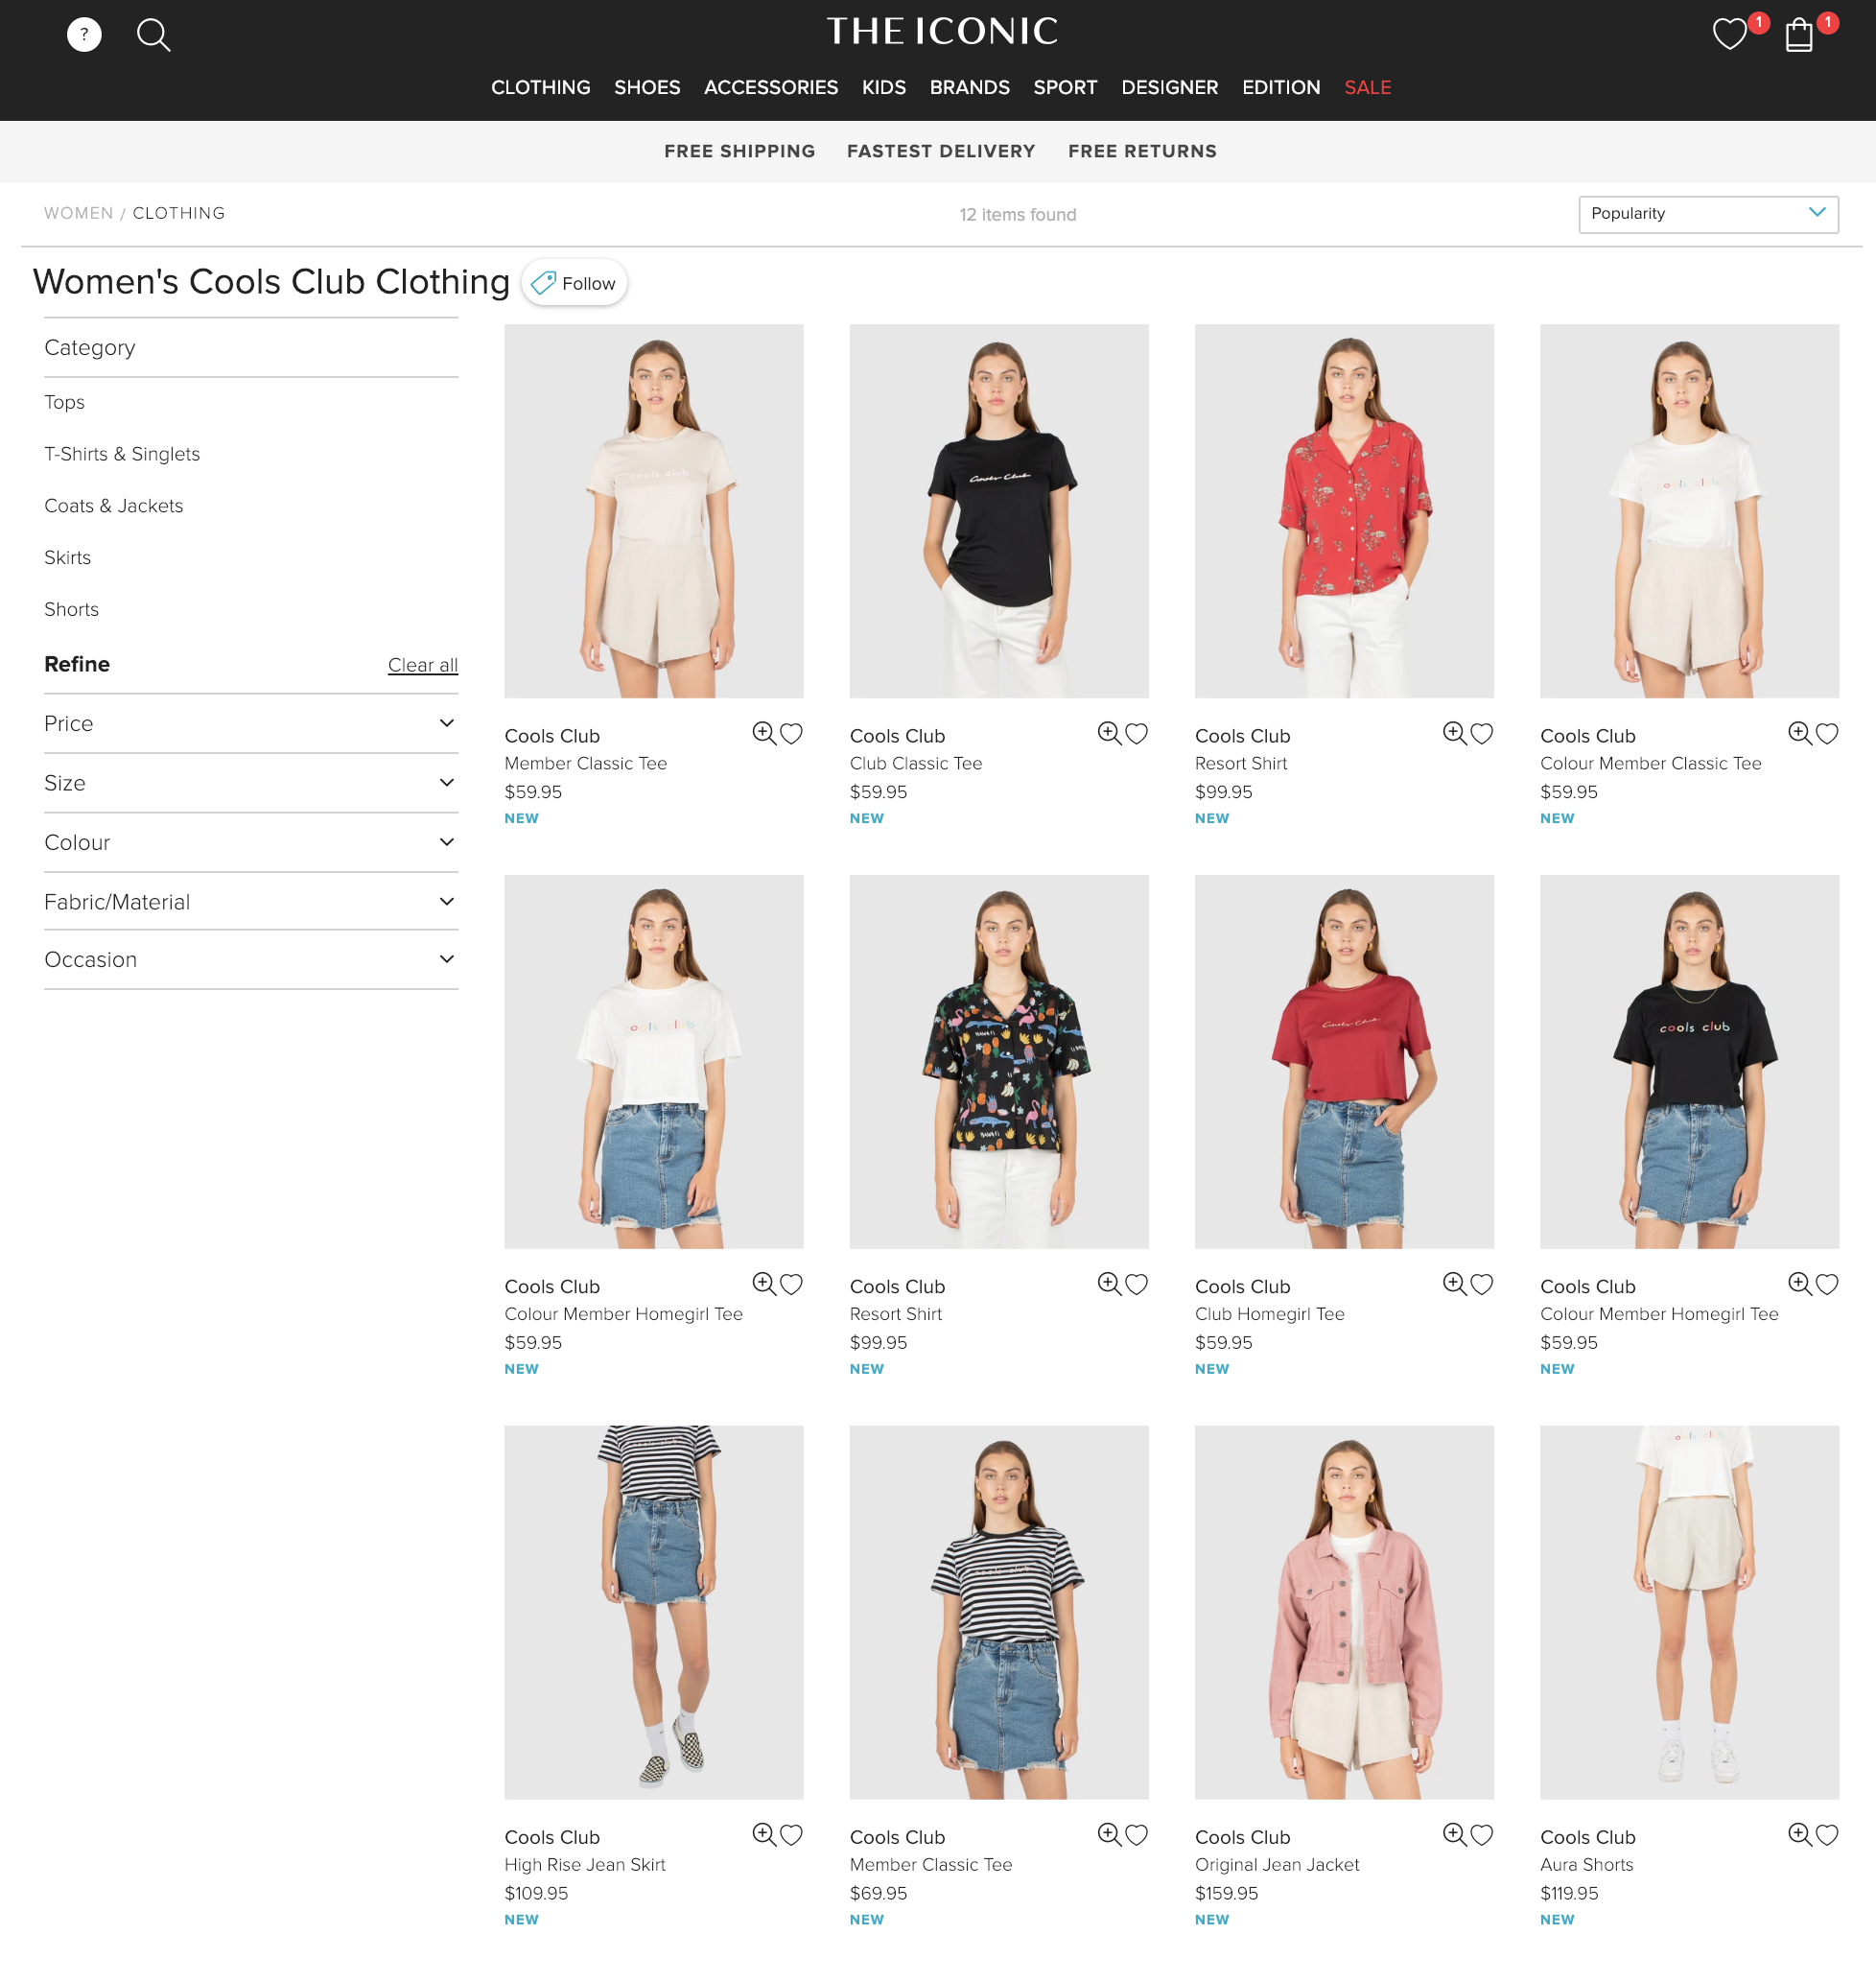Expand the Occasion filter

point(251,959)
